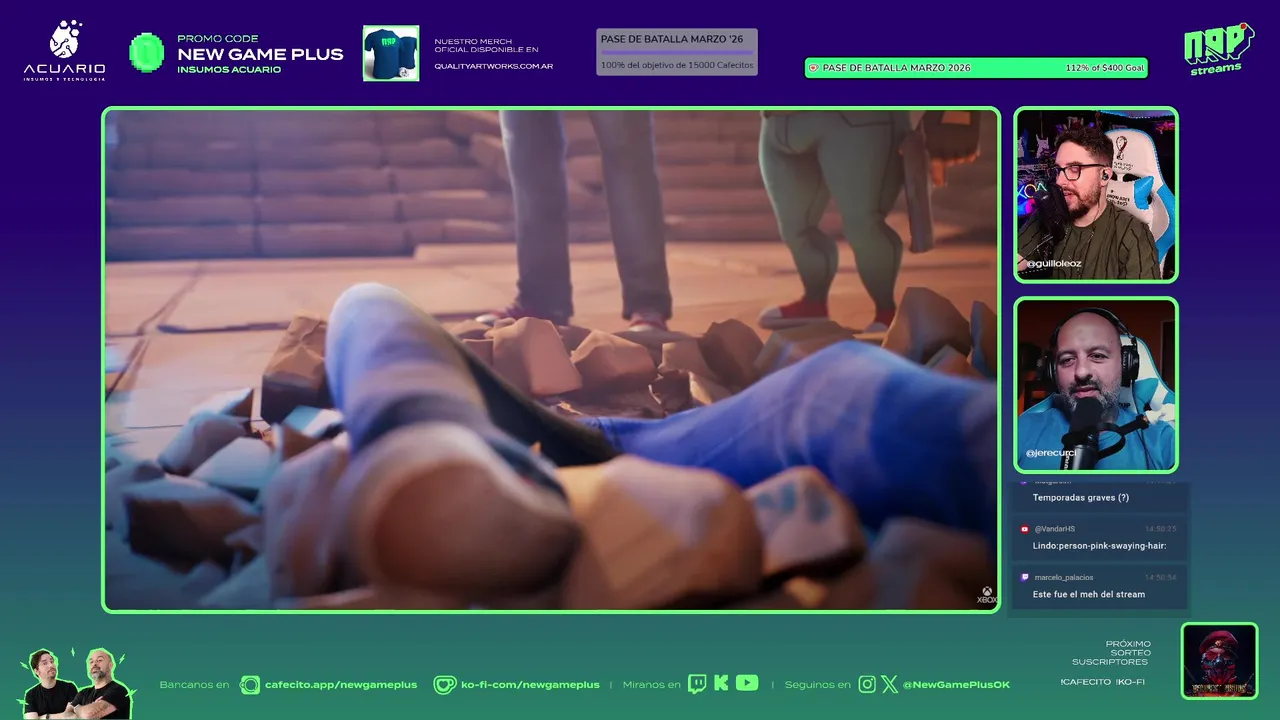
Task: Open the X icon in footer
Action: [x=889, y=685]
